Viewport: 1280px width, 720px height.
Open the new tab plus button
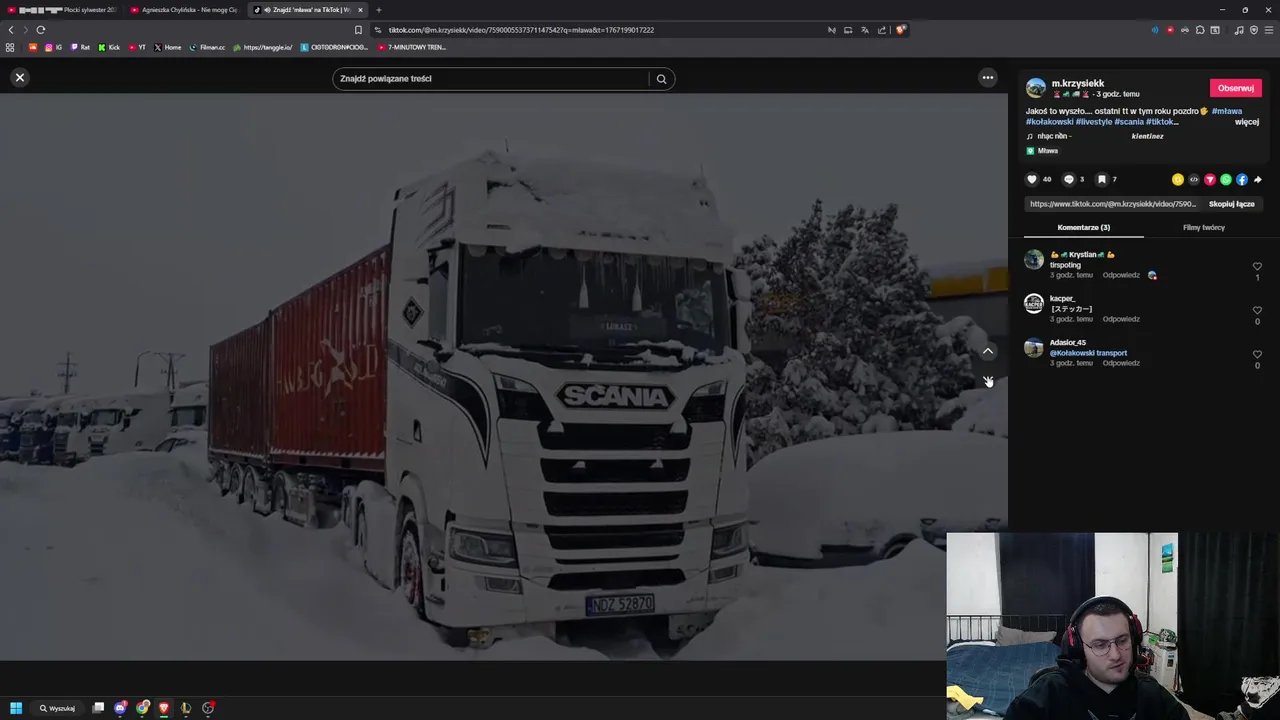tap(378, 10)
